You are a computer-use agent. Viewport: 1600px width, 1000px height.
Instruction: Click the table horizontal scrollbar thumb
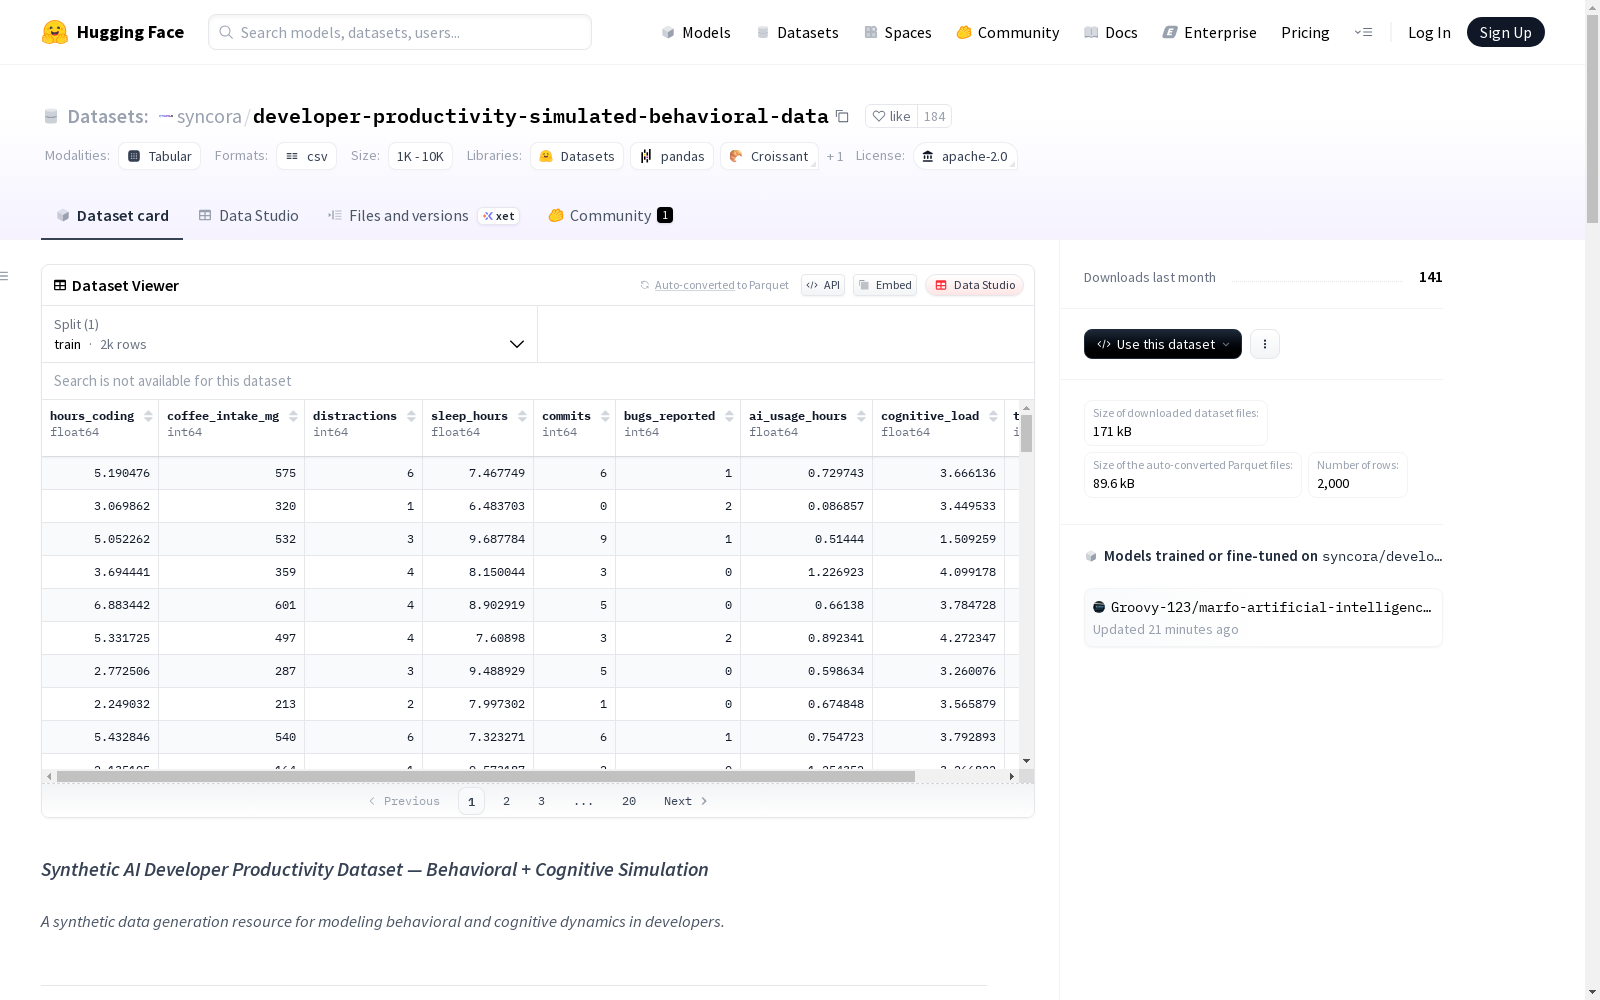point(486,776)
